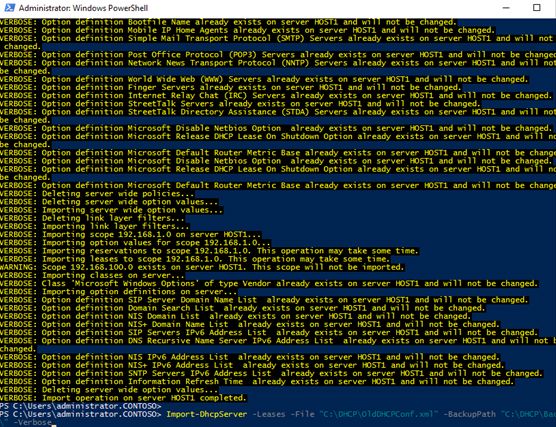Click the 'NIS Domain List' option line
This screenshot has width=556, height=427.
coord(235,316)
